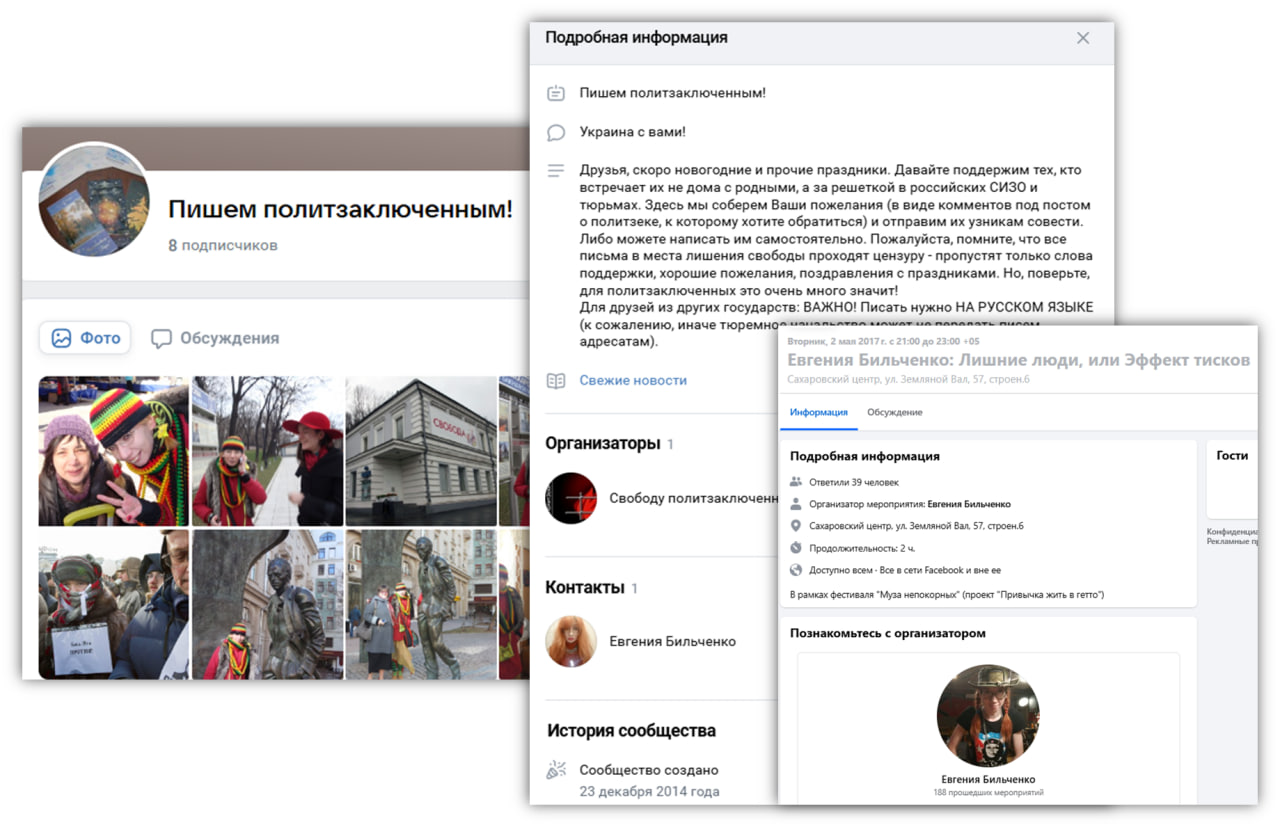This screenshot has height=827, width=1280.
Task: Open photo of the Свобода building
Action: click(x=420, y=451)
